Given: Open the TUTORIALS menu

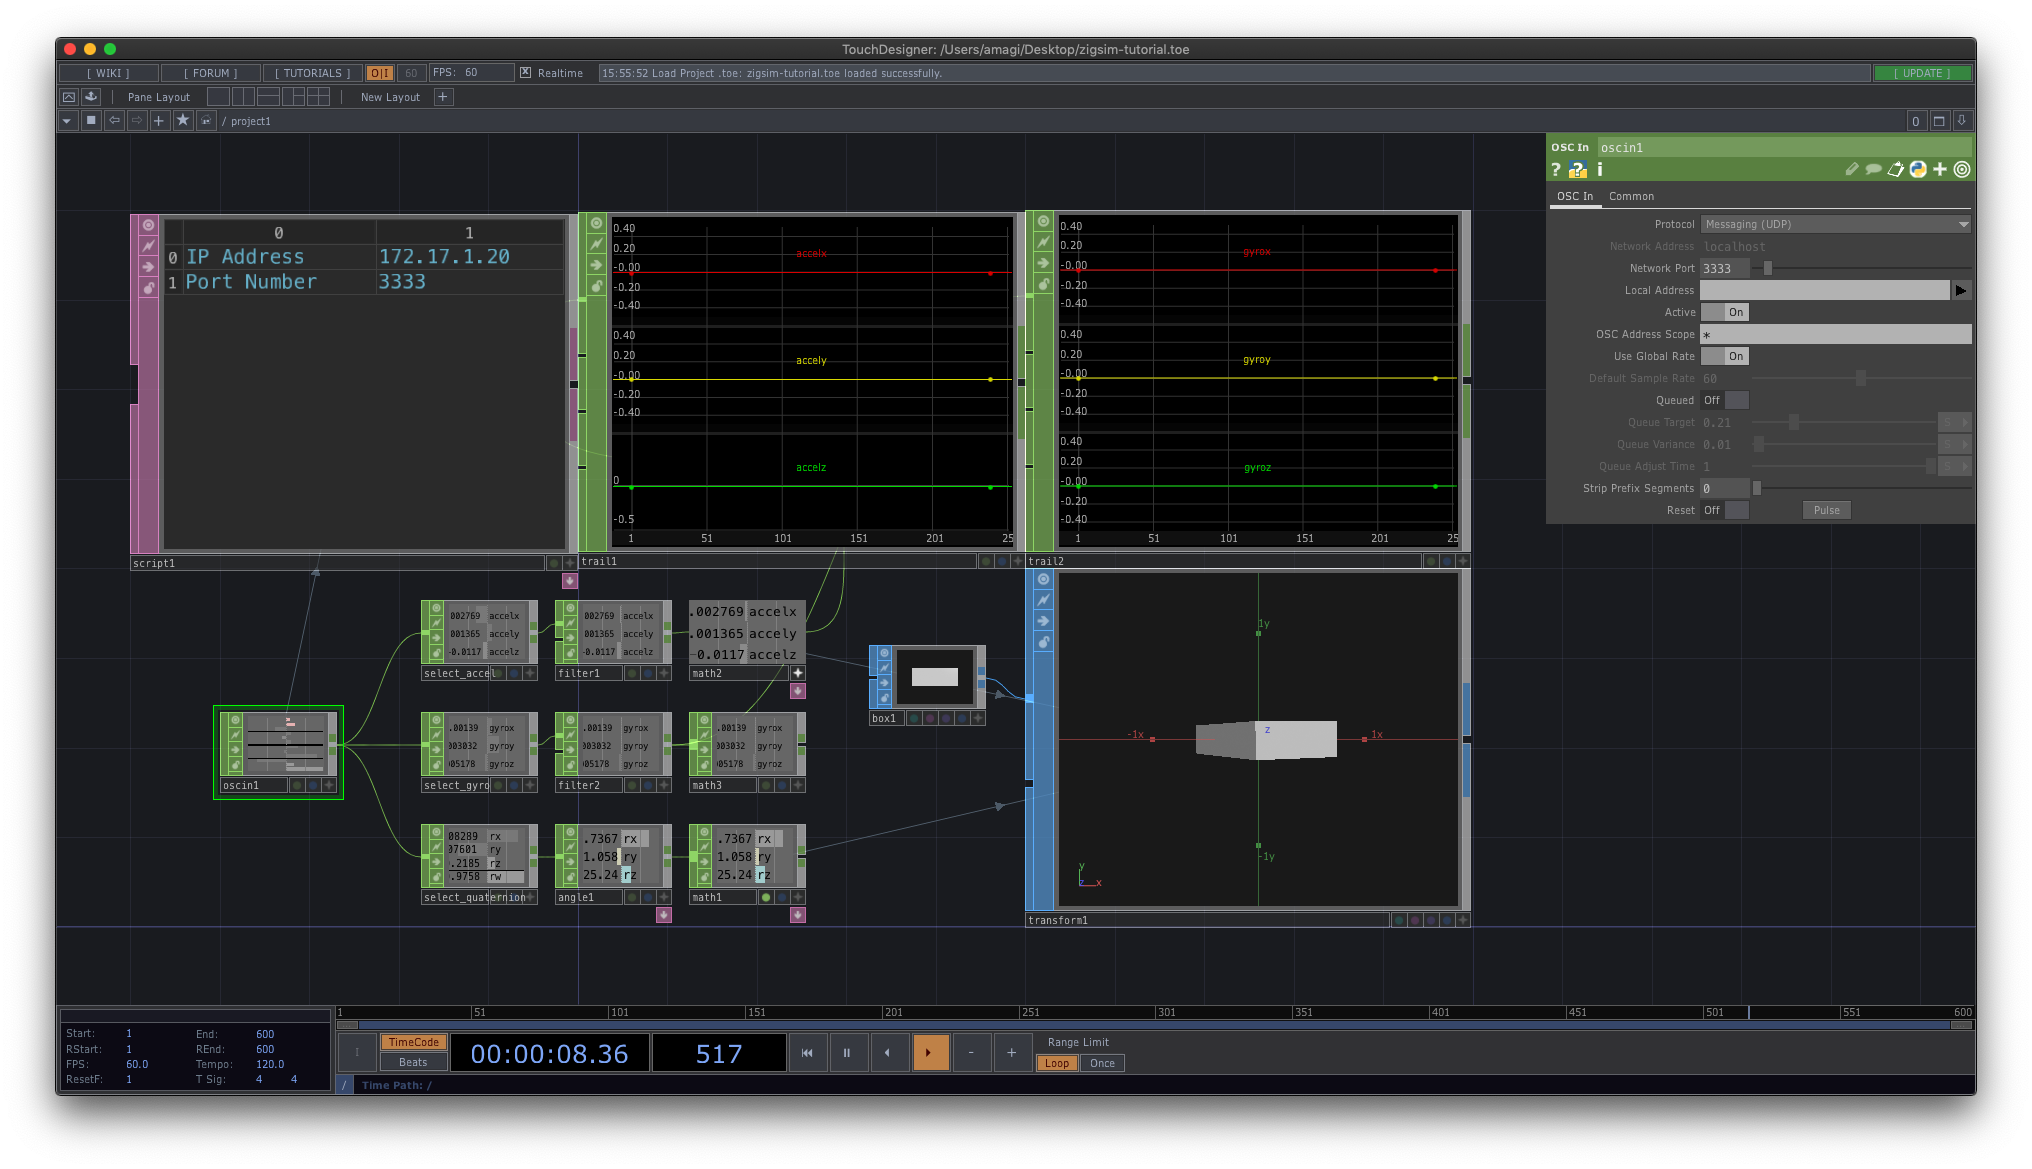Looking at the screenshot, I should click(x=313, y=73).
